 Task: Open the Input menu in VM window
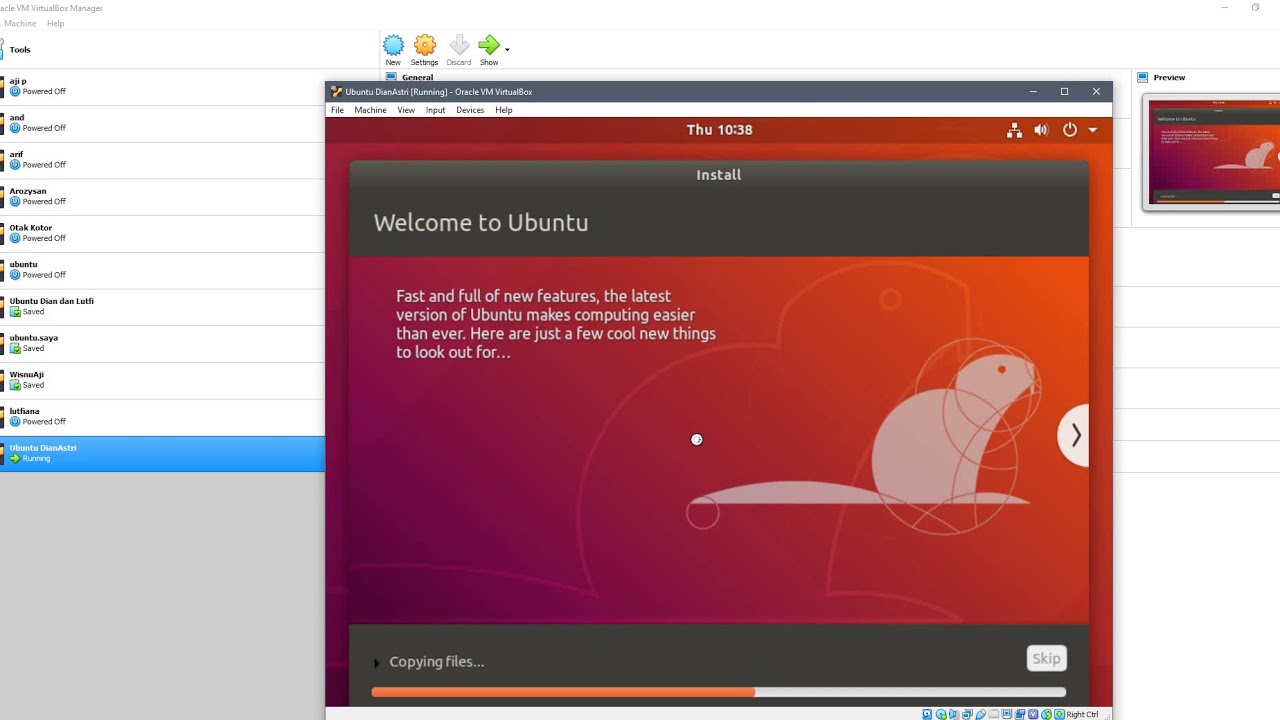point(435,110)
